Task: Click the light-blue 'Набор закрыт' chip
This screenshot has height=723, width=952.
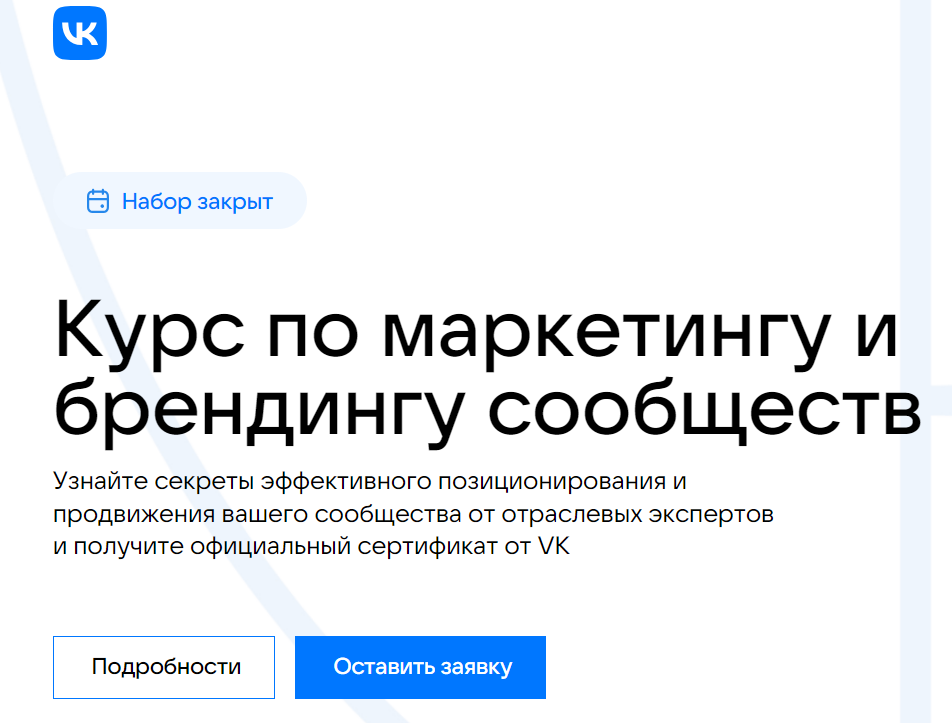Action: (182, 200)
